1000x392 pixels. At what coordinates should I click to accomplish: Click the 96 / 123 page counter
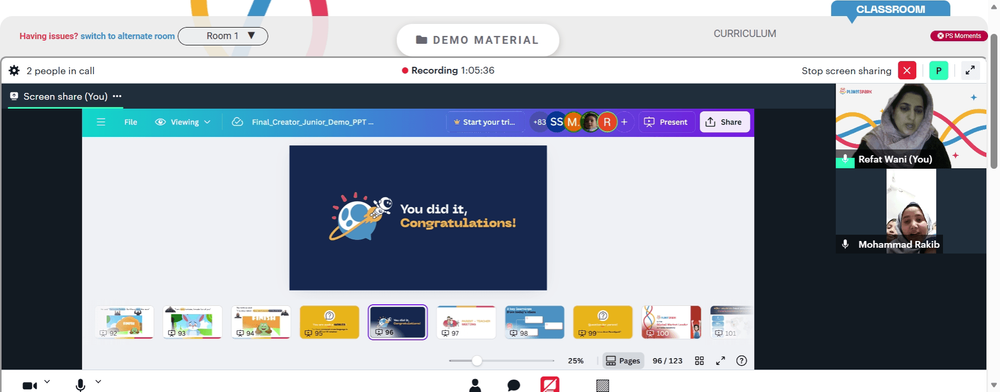[667, 361]
